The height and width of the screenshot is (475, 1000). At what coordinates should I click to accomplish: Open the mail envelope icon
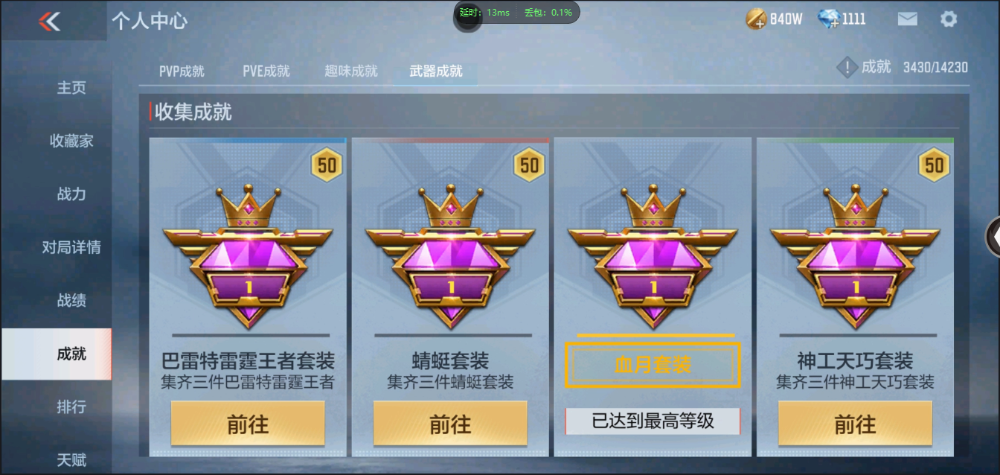[x=907, y=19]
